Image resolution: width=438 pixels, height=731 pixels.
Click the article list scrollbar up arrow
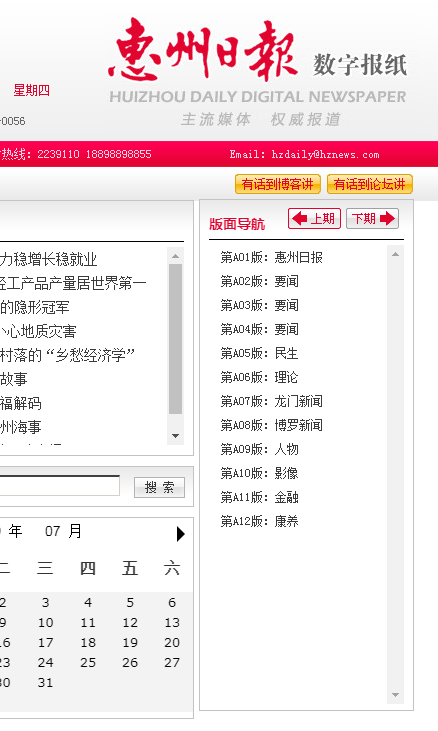click(x=176, y=256)
